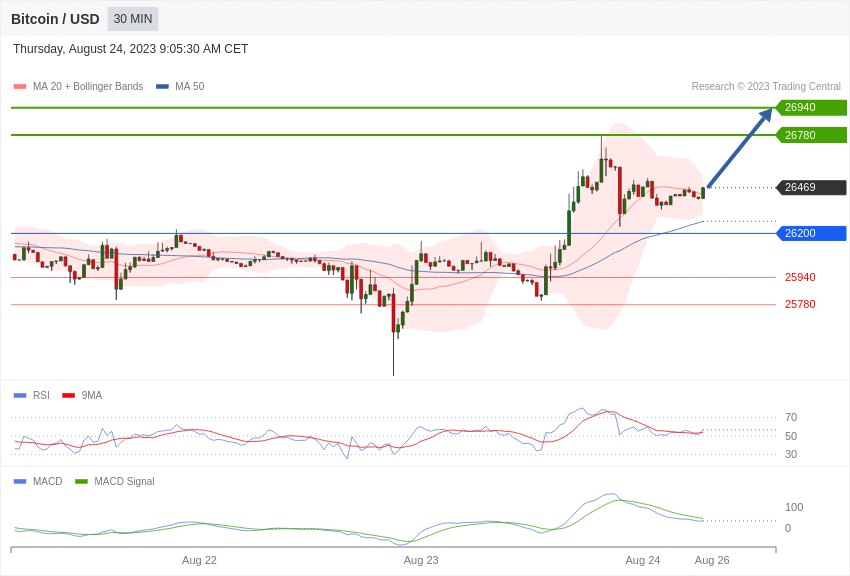Click the MA 50 legend color swatch

[162, 86]
